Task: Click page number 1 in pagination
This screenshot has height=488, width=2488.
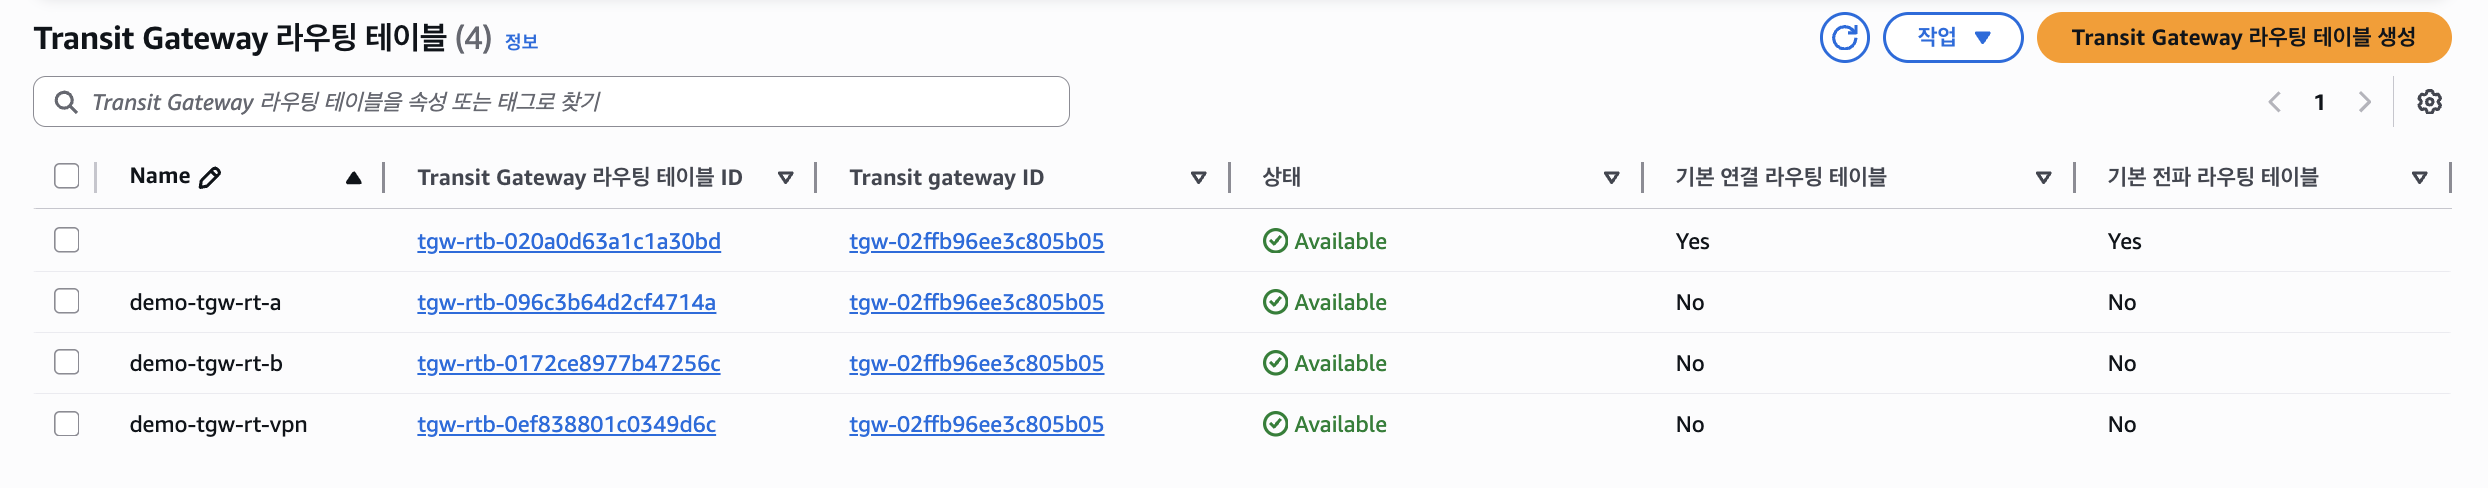Action: click(2319, 102)
